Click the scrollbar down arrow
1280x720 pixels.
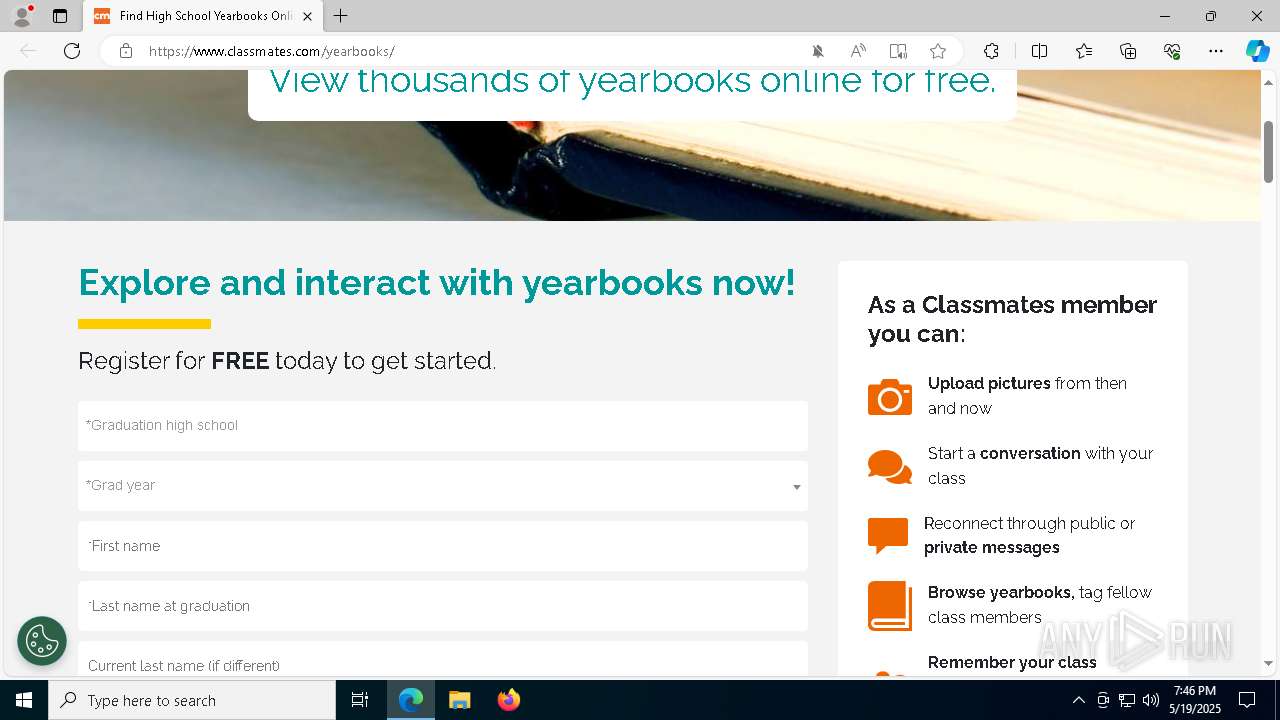click(x=1268, y=662)
